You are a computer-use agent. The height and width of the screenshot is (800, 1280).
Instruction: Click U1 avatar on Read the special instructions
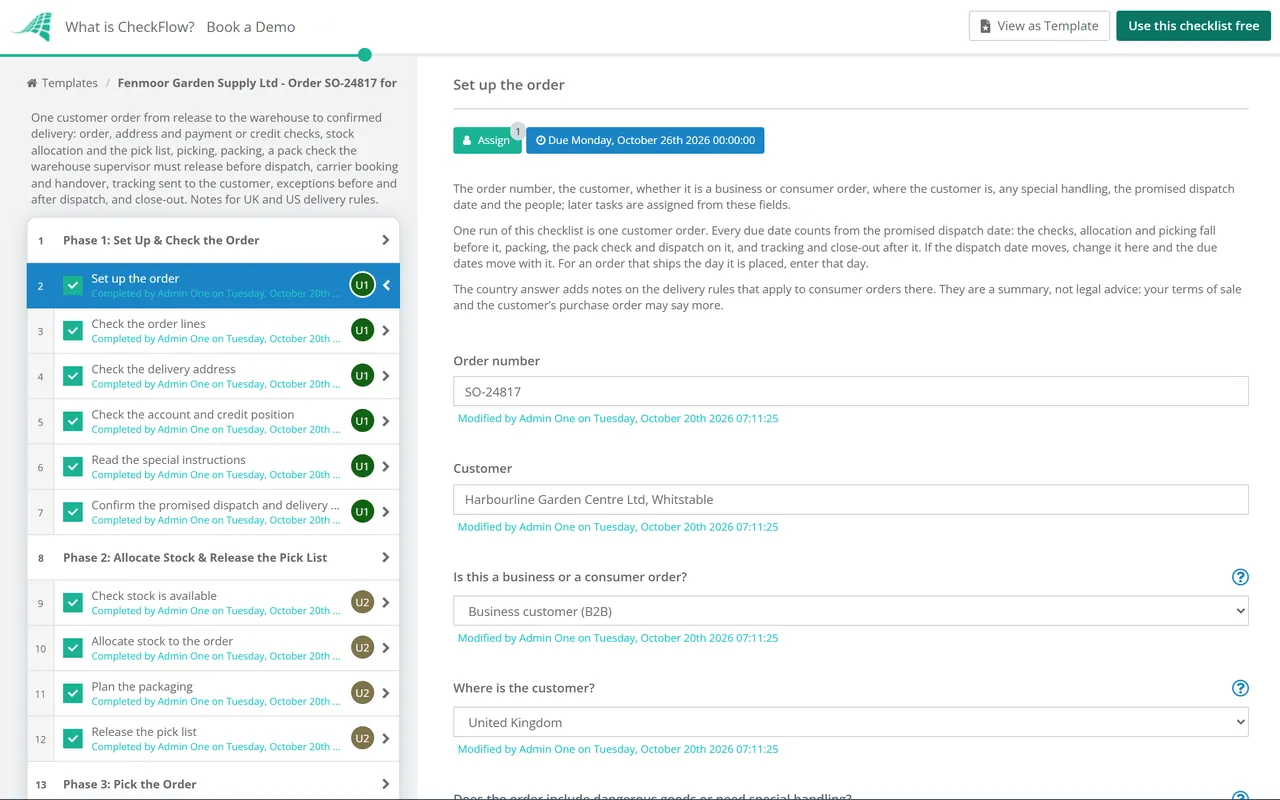click(362, 466)
